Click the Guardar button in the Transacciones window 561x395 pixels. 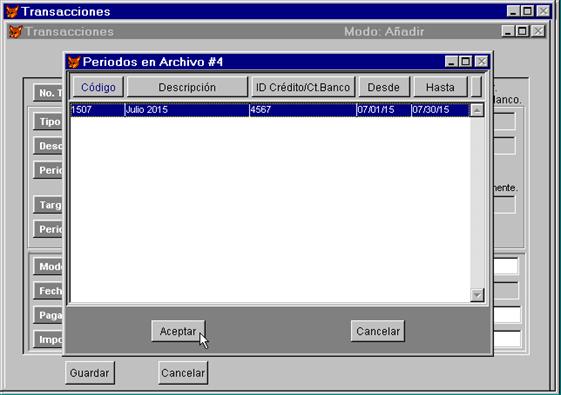90,373
